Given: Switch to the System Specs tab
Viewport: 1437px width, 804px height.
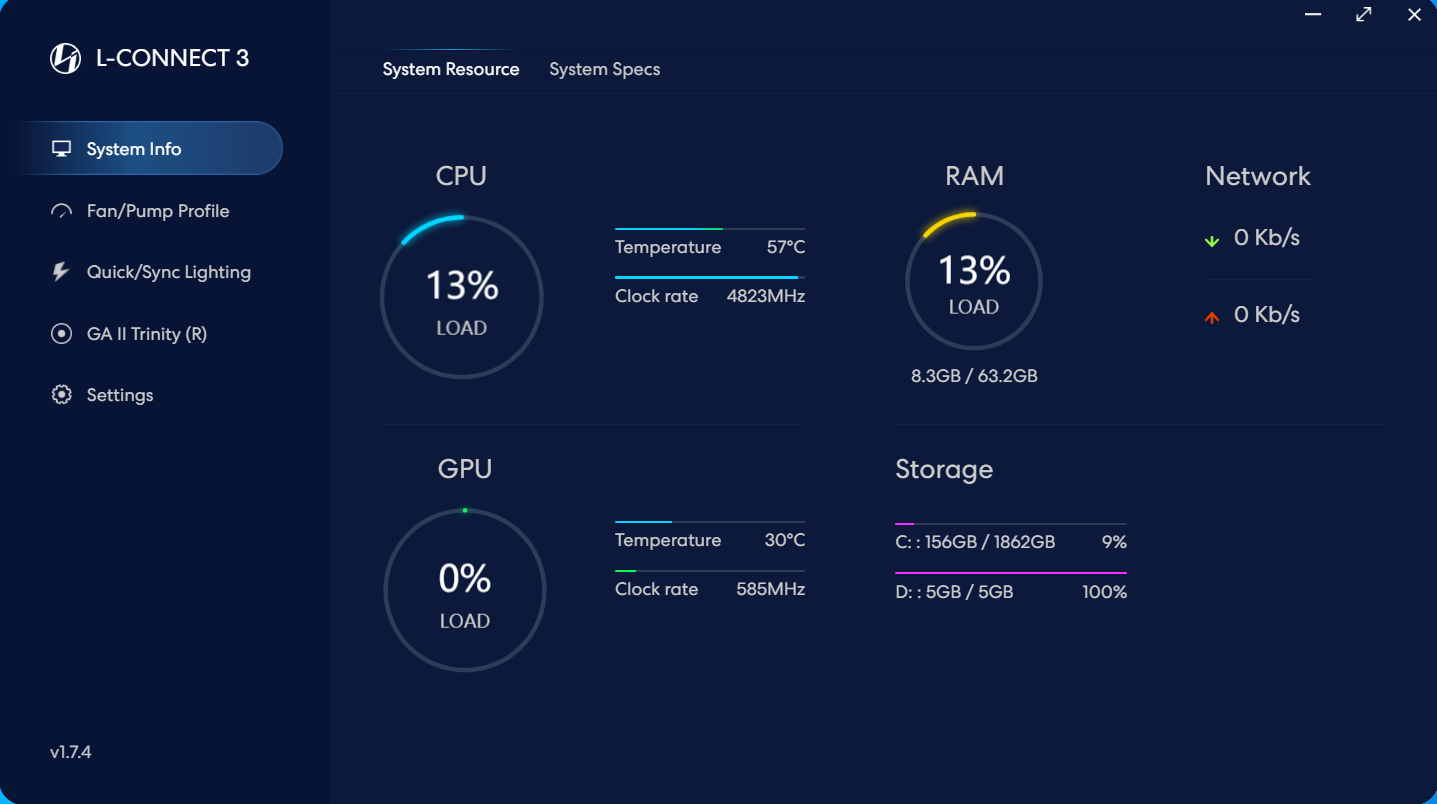Looking at the screenshot, I should click(x=604, y=69).
